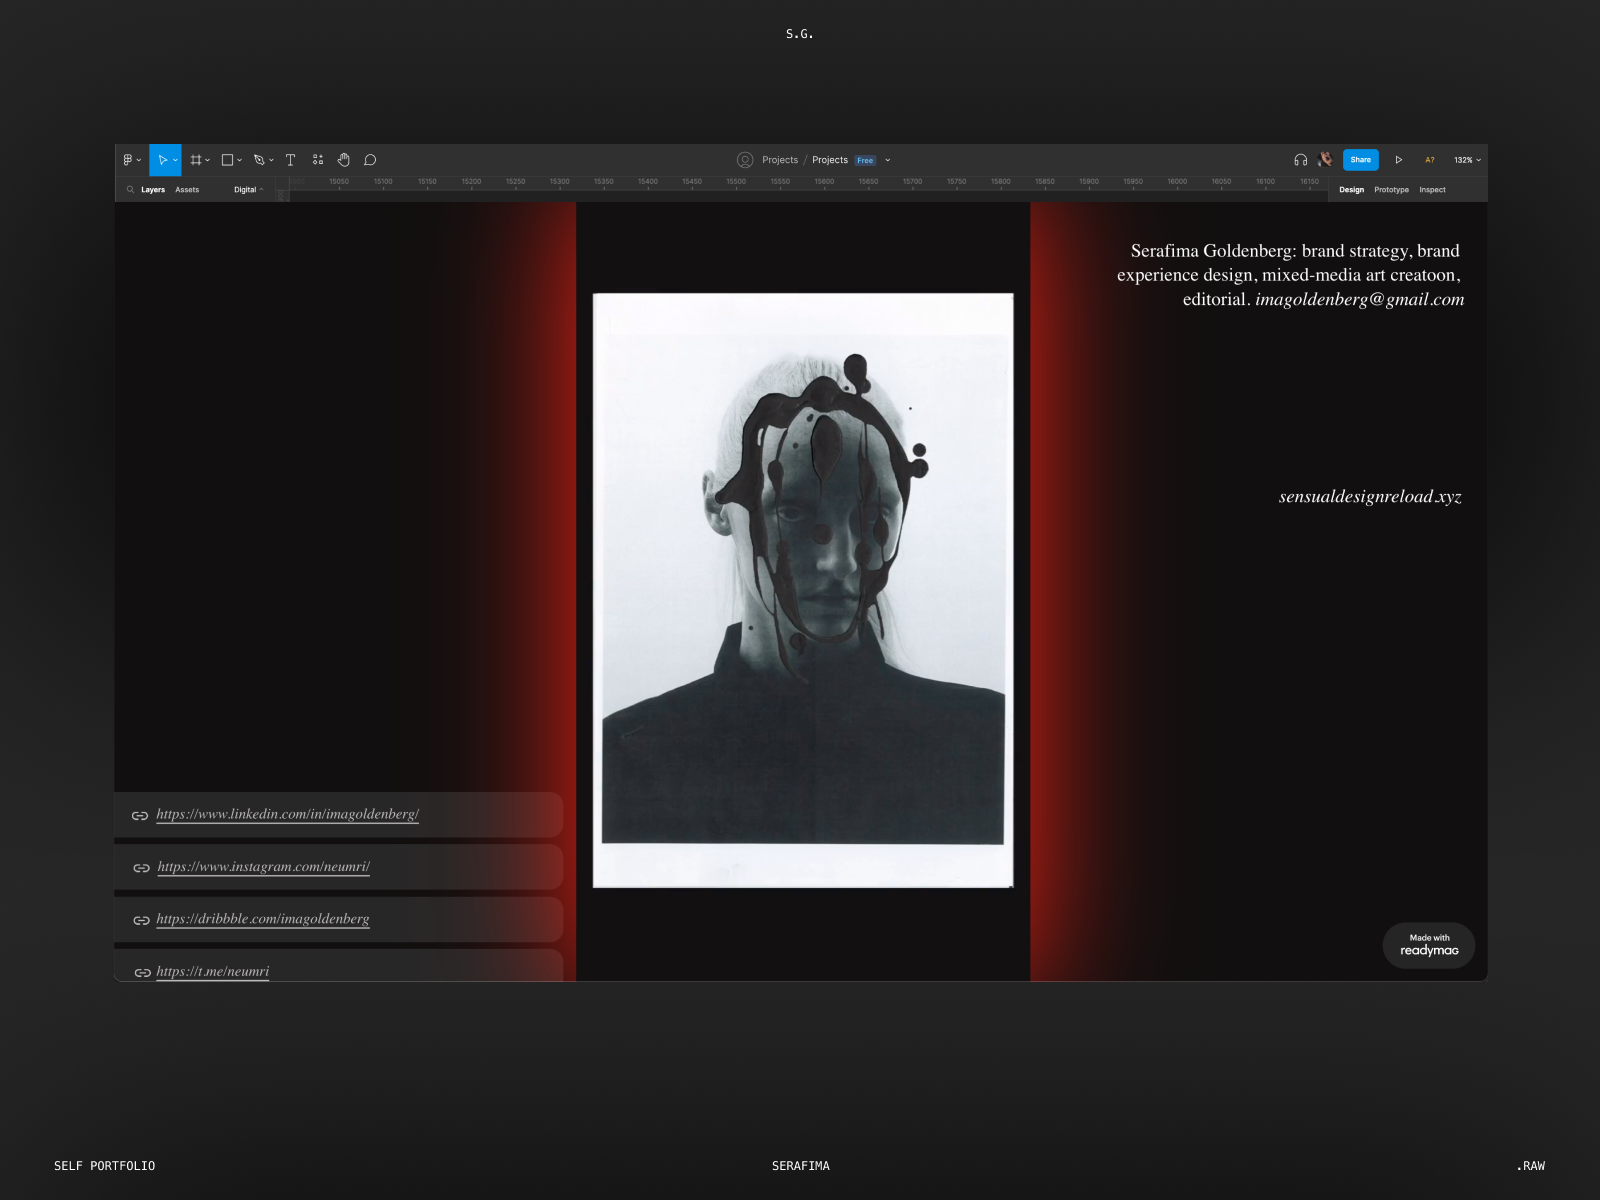Select the Pen tool
The height and width of the screenshot is (1200, 1600).
tap(260, 160)
